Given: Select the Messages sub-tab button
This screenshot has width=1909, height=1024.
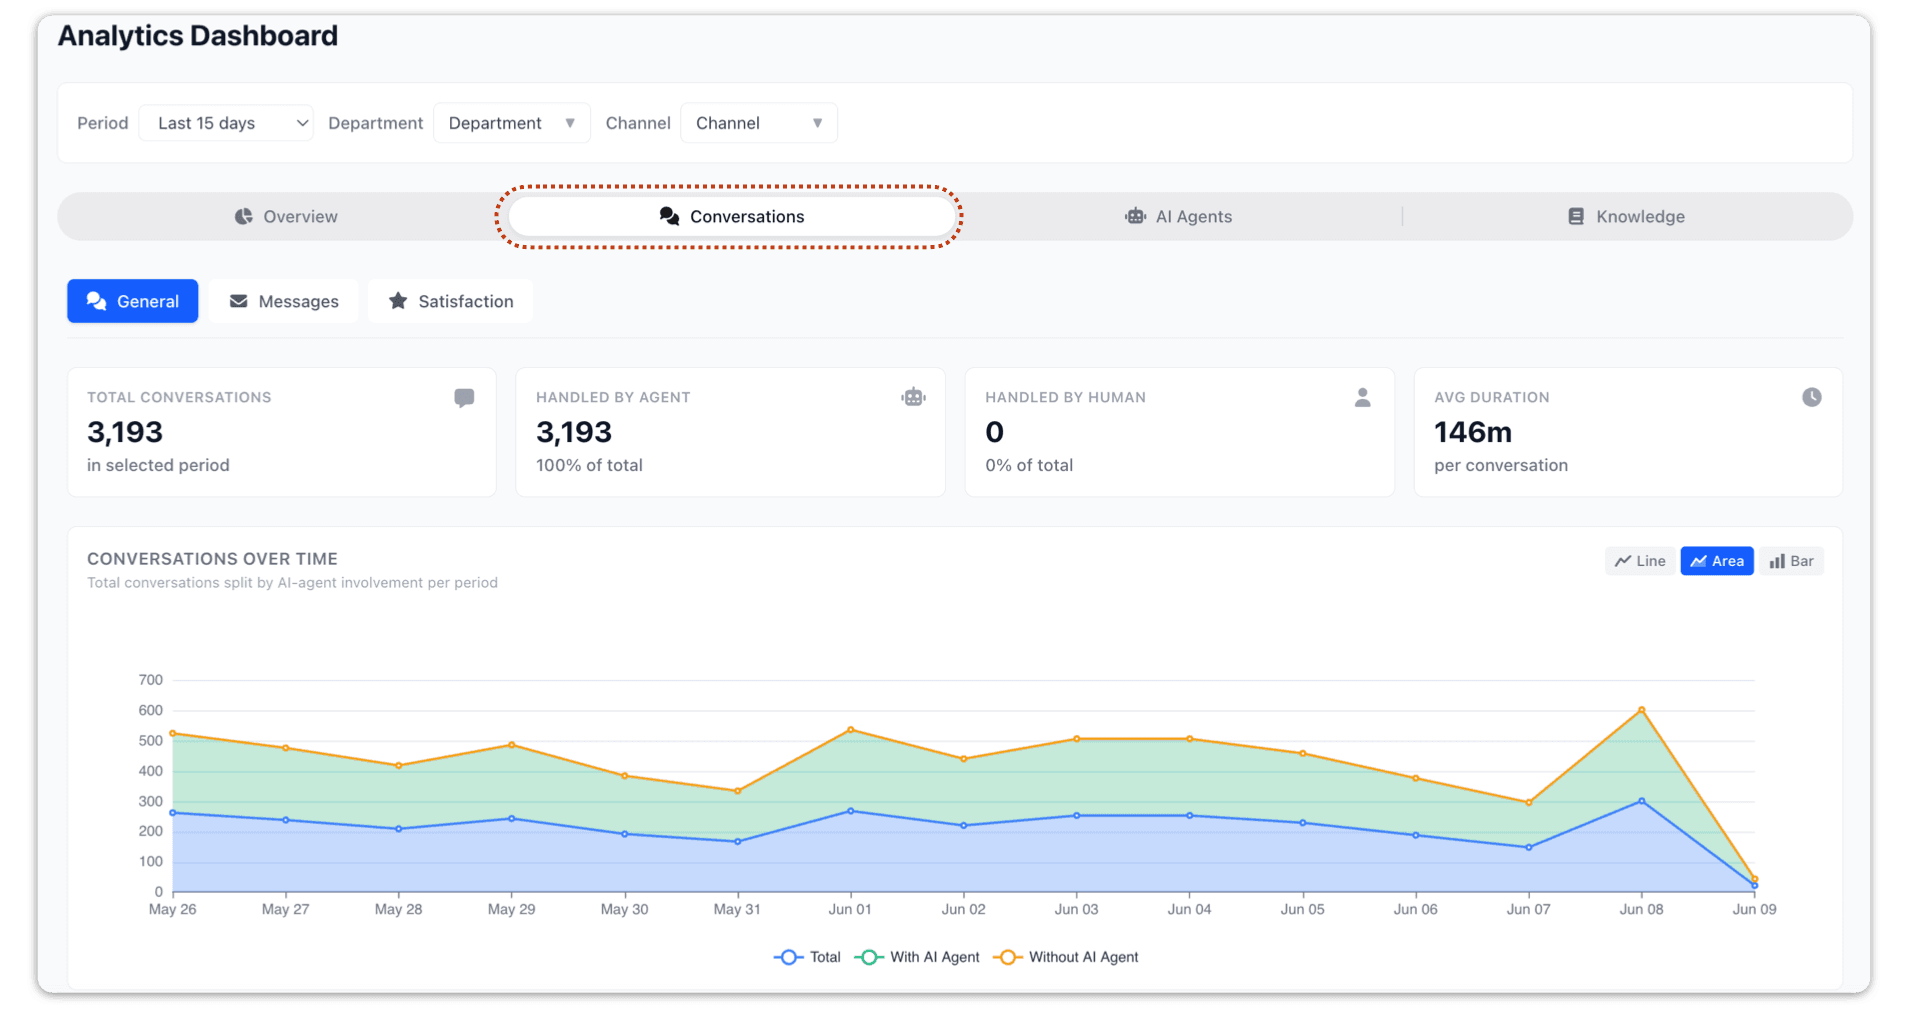Looking at the screenshot, I should tap(284, 301).
